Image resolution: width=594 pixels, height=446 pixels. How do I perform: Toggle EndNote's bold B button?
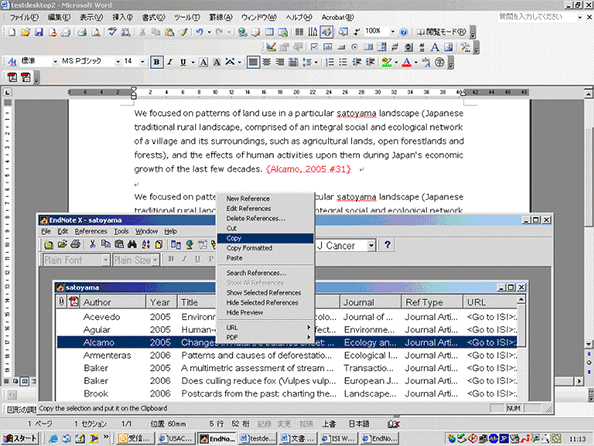[171, 259]
